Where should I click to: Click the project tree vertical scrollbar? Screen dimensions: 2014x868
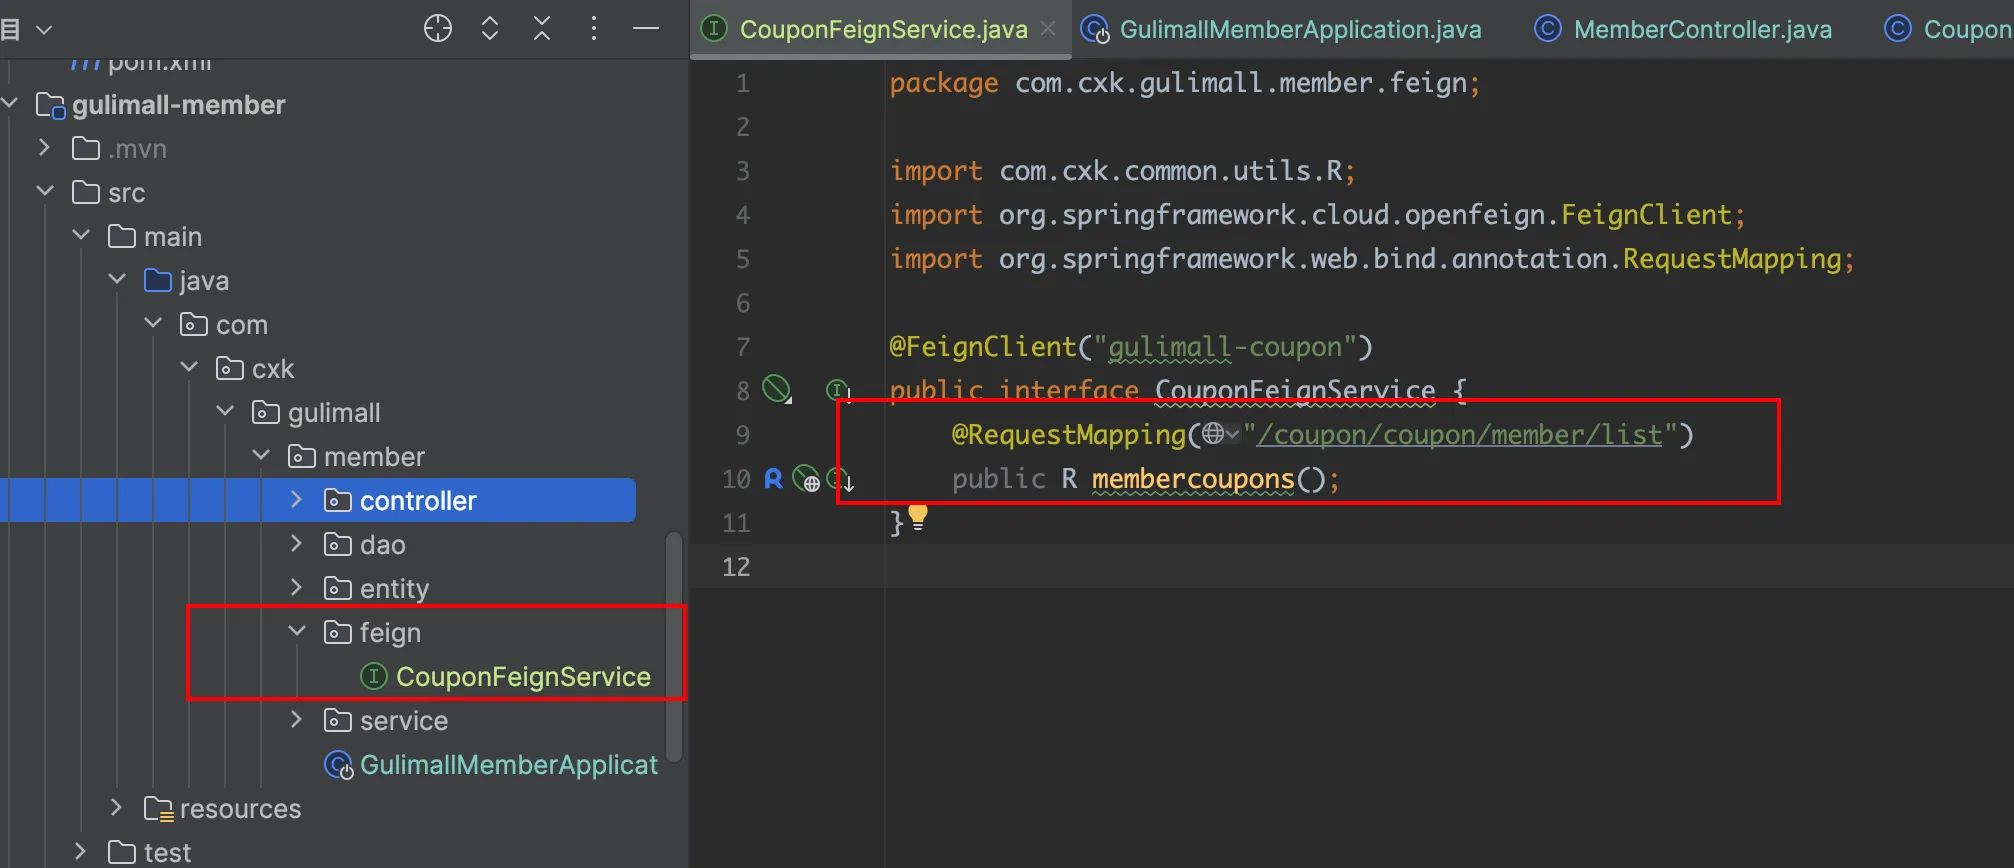point(674,647)
